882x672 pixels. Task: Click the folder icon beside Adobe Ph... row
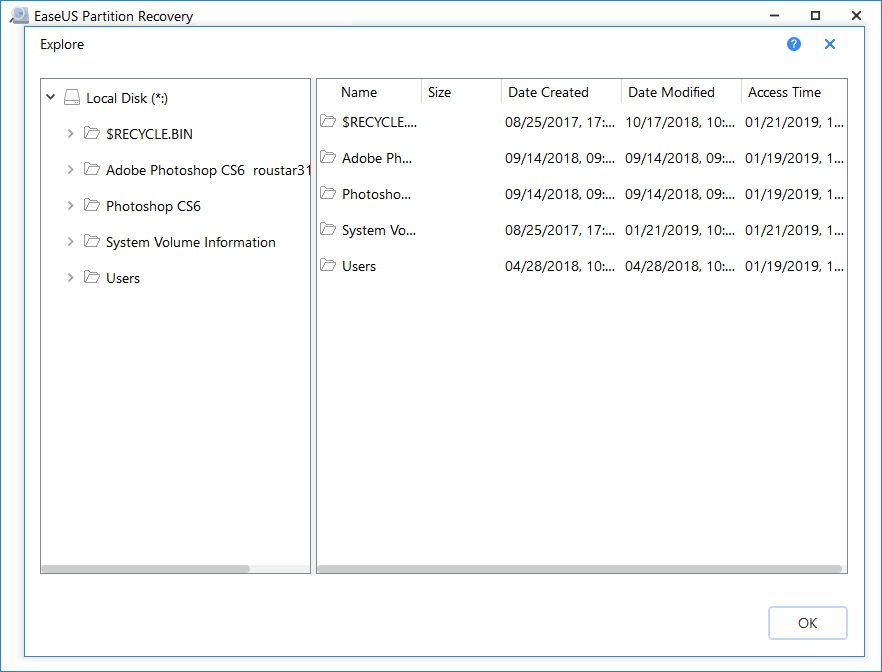(x=328, y=158)
